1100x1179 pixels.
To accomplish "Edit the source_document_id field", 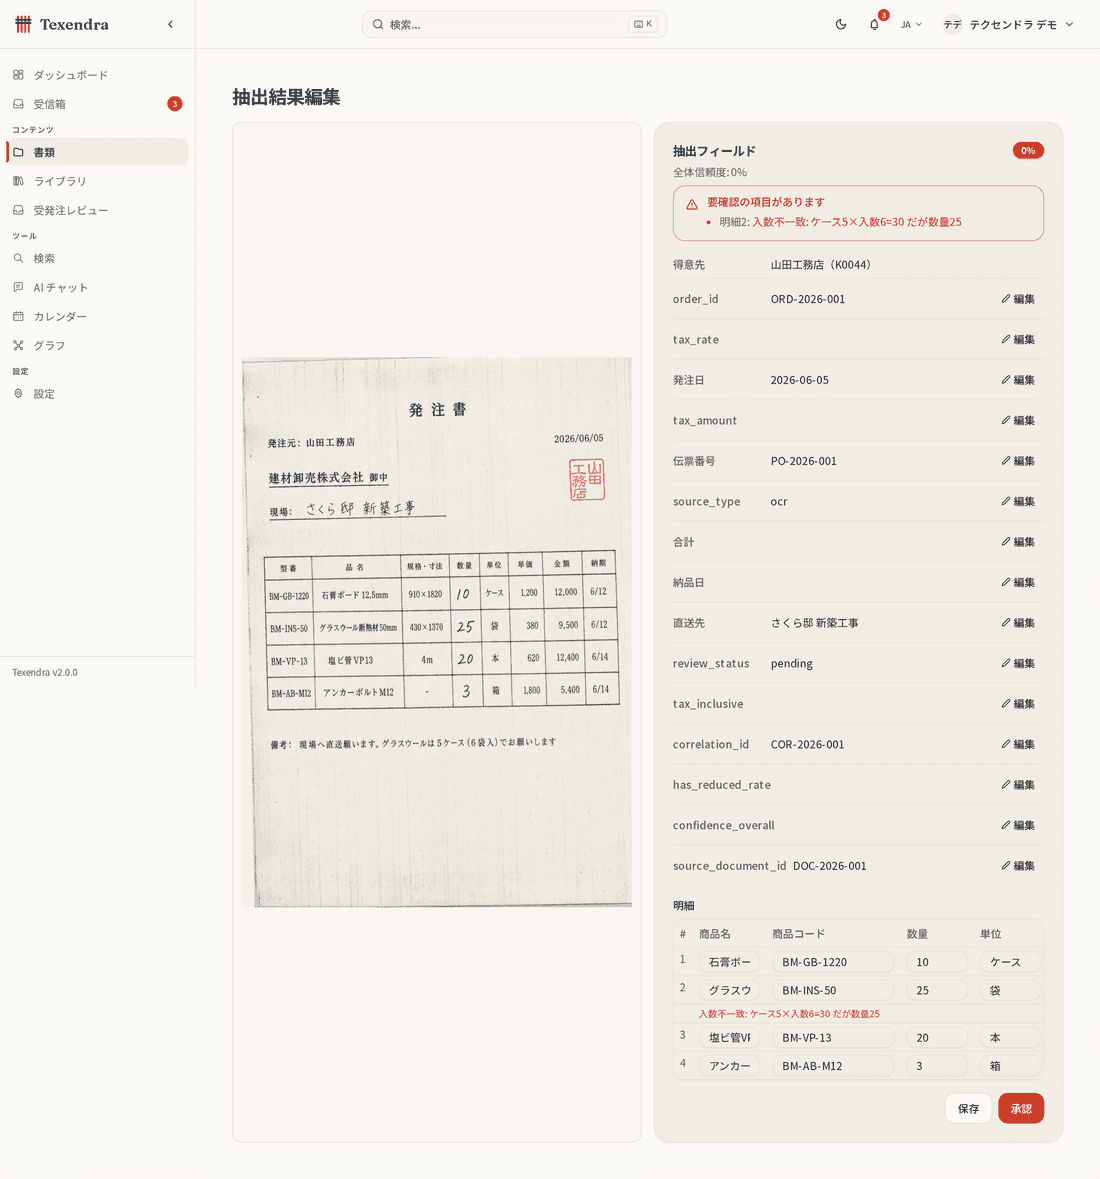I will click(1018, 866).
